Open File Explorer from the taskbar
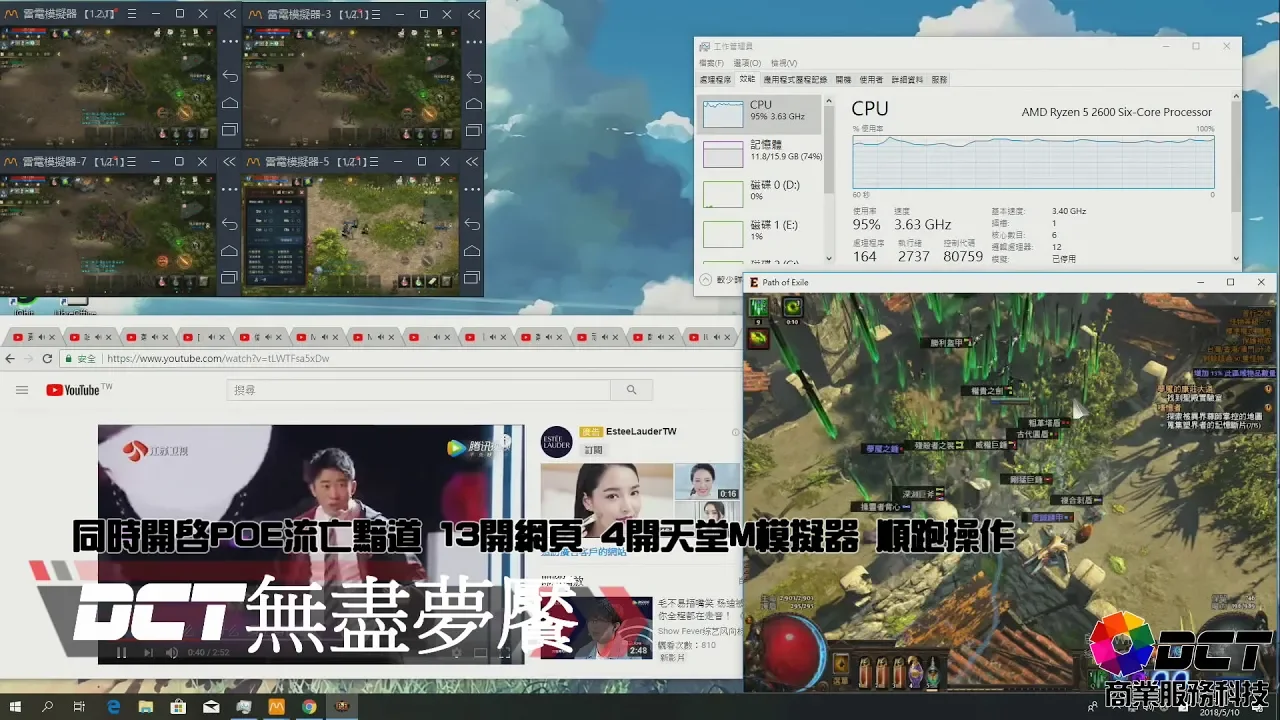Screen dimensions: 1280x720 (146, 706)
